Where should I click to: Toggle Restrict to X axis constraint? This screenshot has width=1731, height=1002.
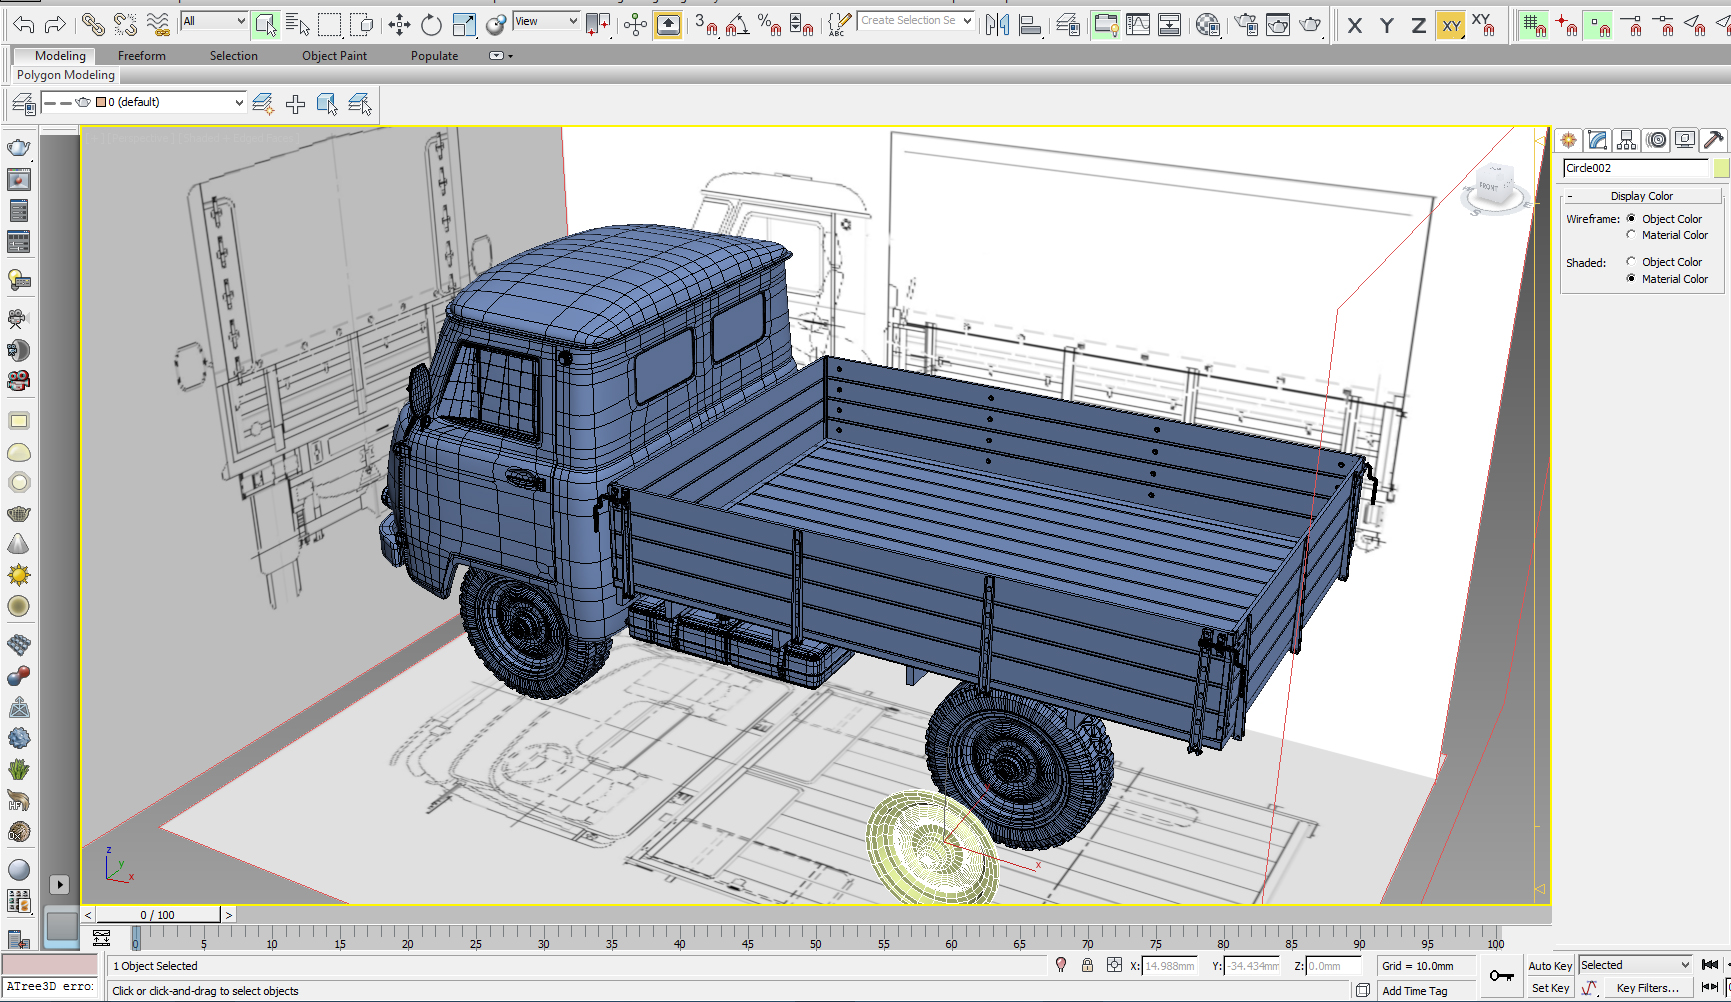pos(1354,26)
